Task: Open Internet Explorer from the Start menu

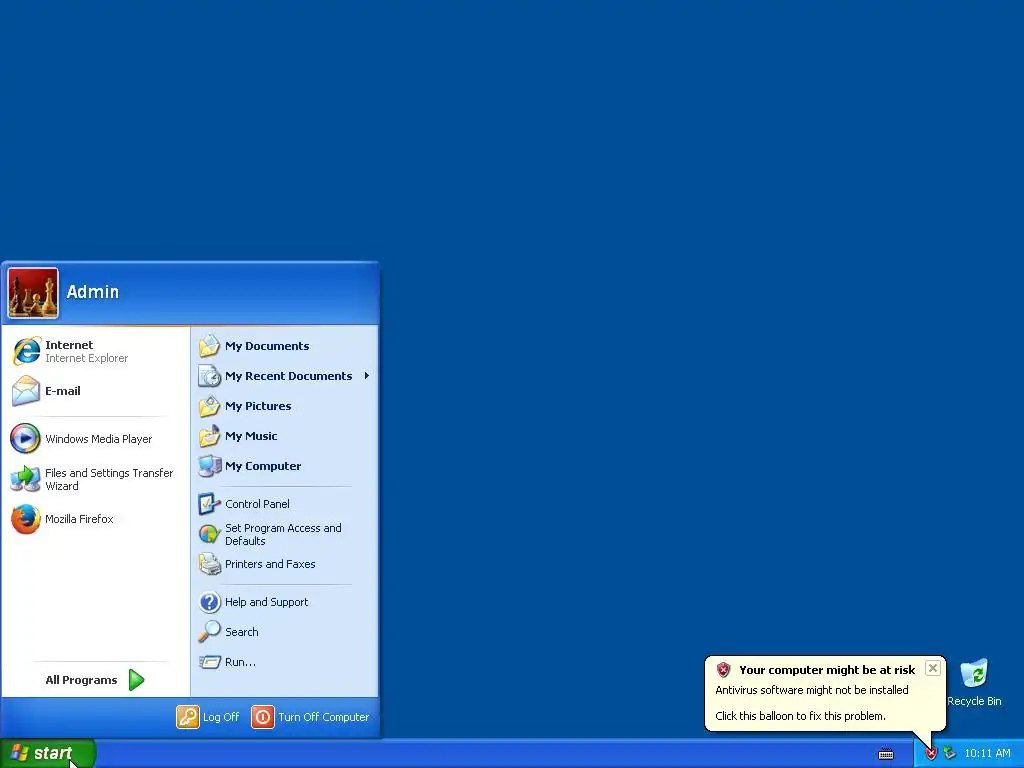Action: click(95, 351)
